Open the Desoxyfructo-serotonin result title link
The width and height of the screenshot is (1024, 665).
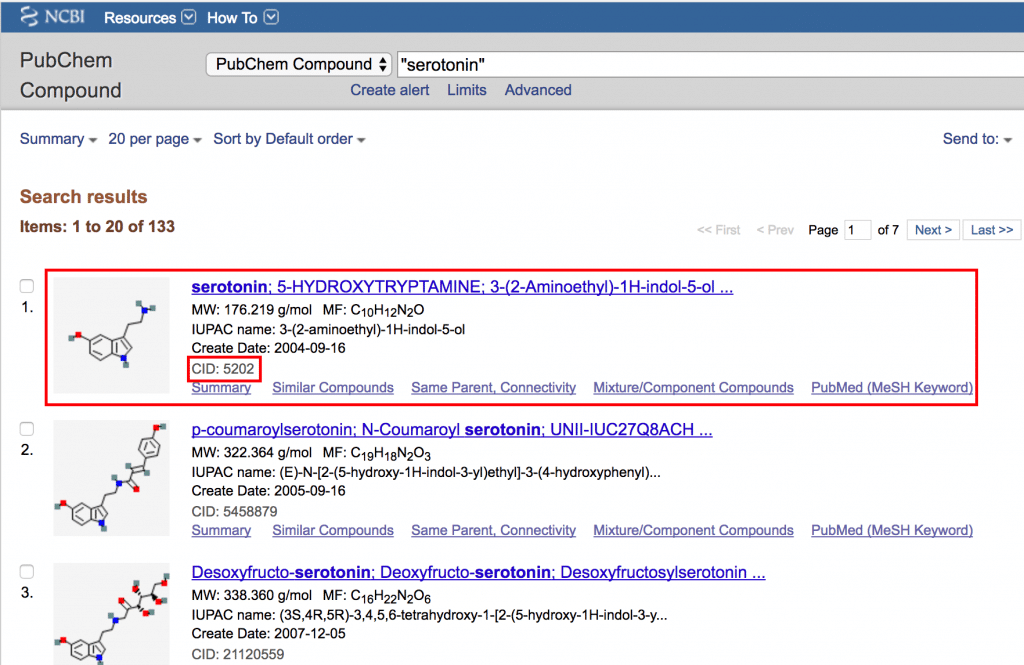tap(479, 573)
